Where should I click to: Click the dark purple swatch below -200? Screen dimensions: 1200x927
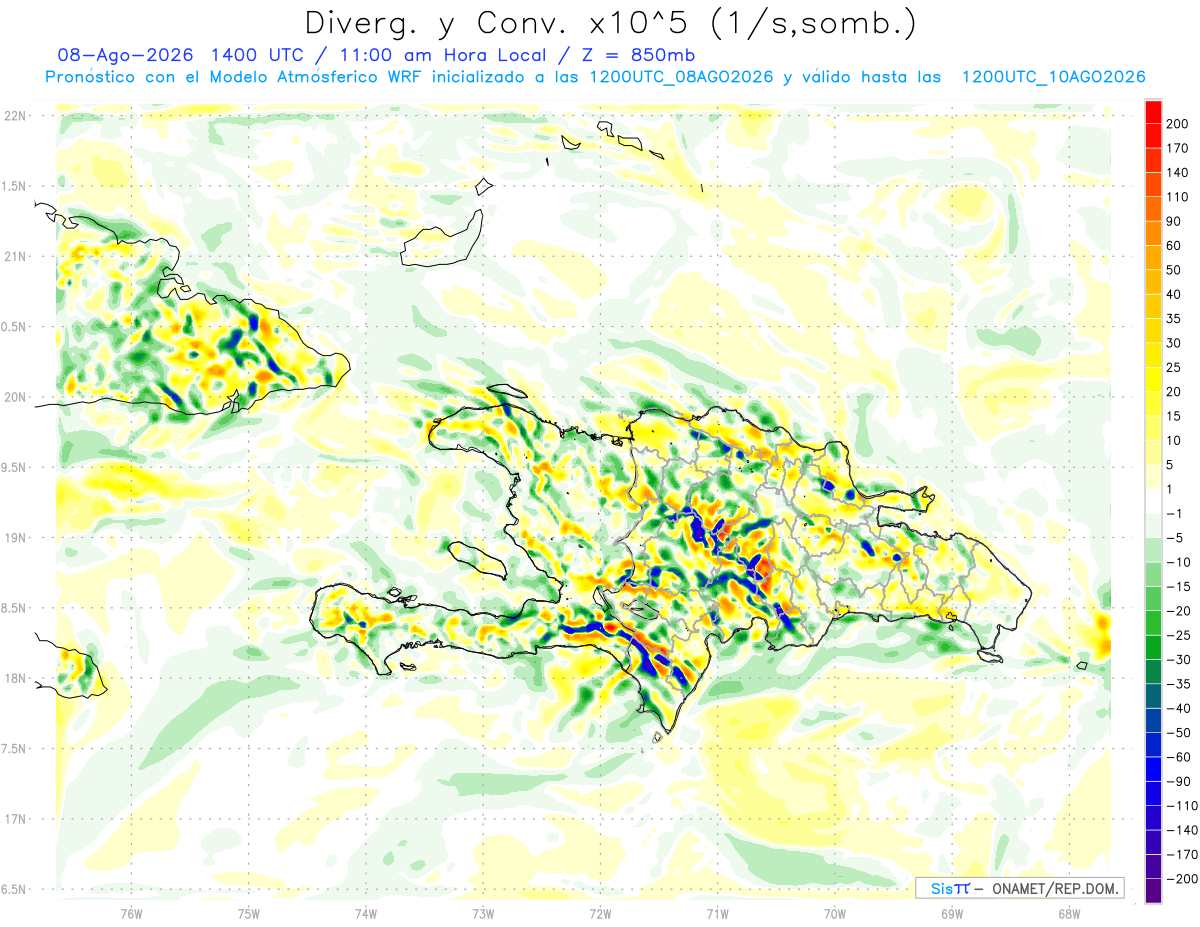pyautogui.click(x=1153, y=891)
